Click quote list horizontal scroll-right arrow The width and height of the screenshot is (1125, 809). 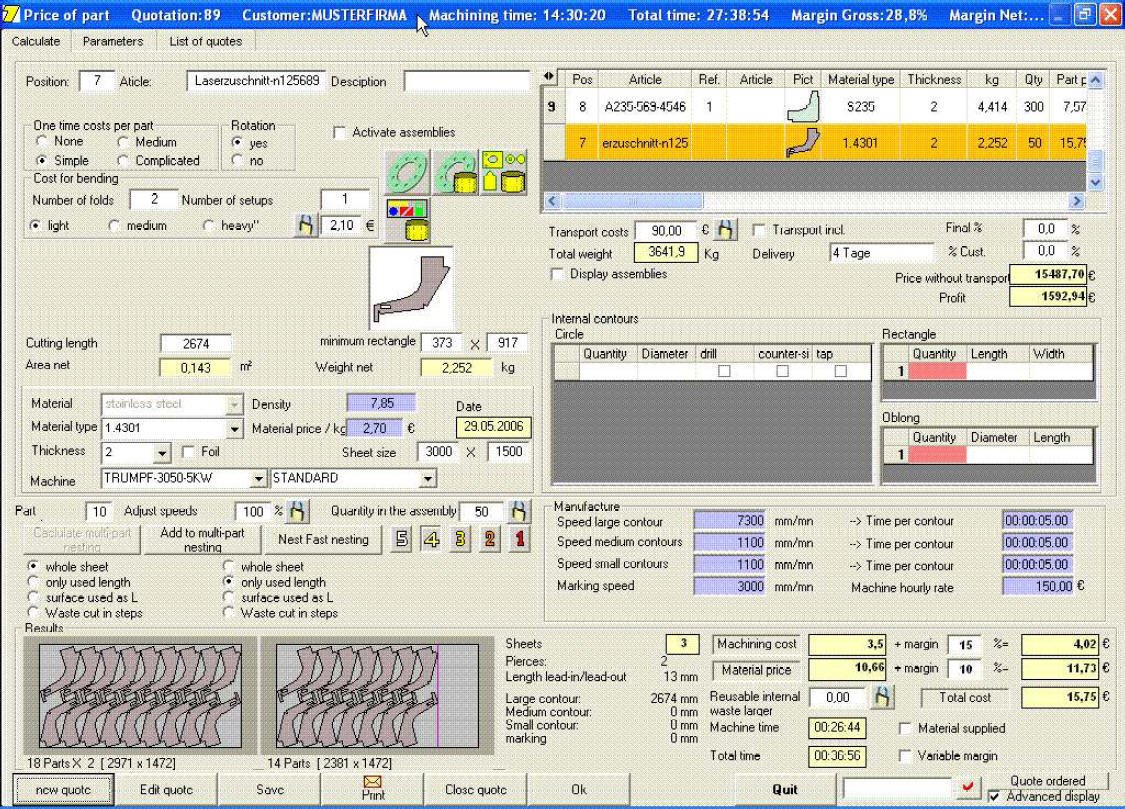point(1075,201)
